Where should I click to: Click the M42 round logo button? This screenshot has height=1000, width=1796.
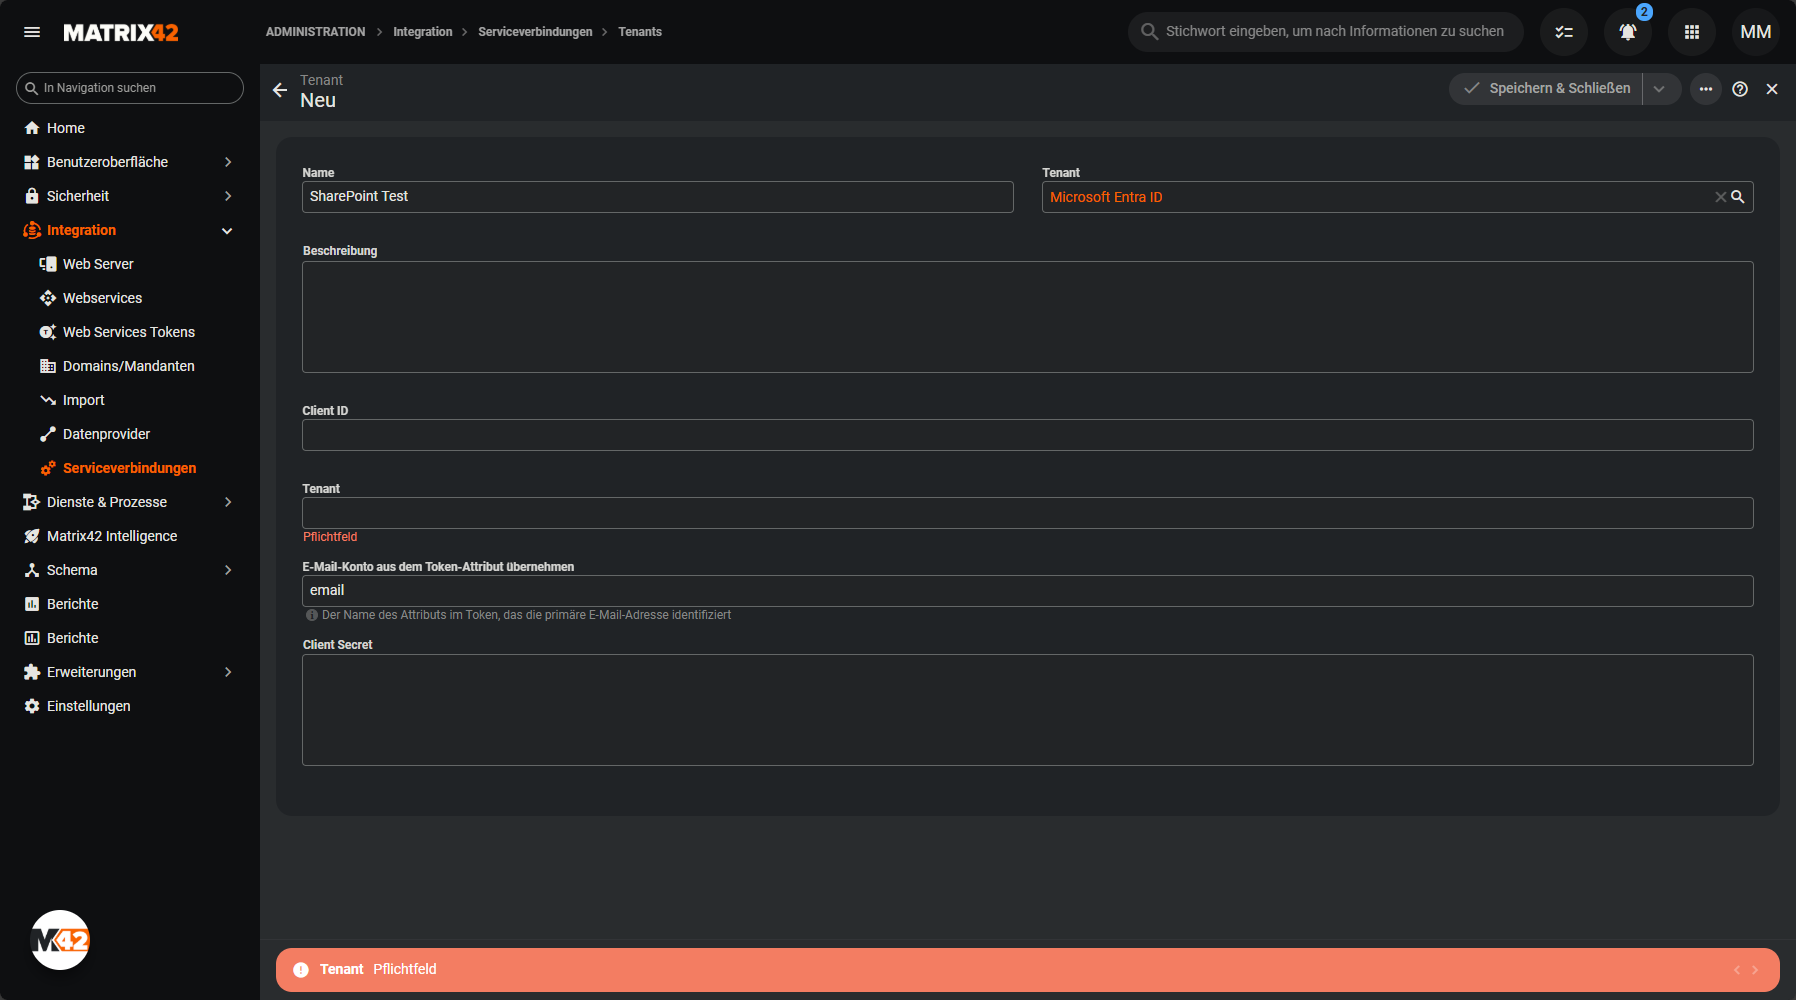(60, 940)
